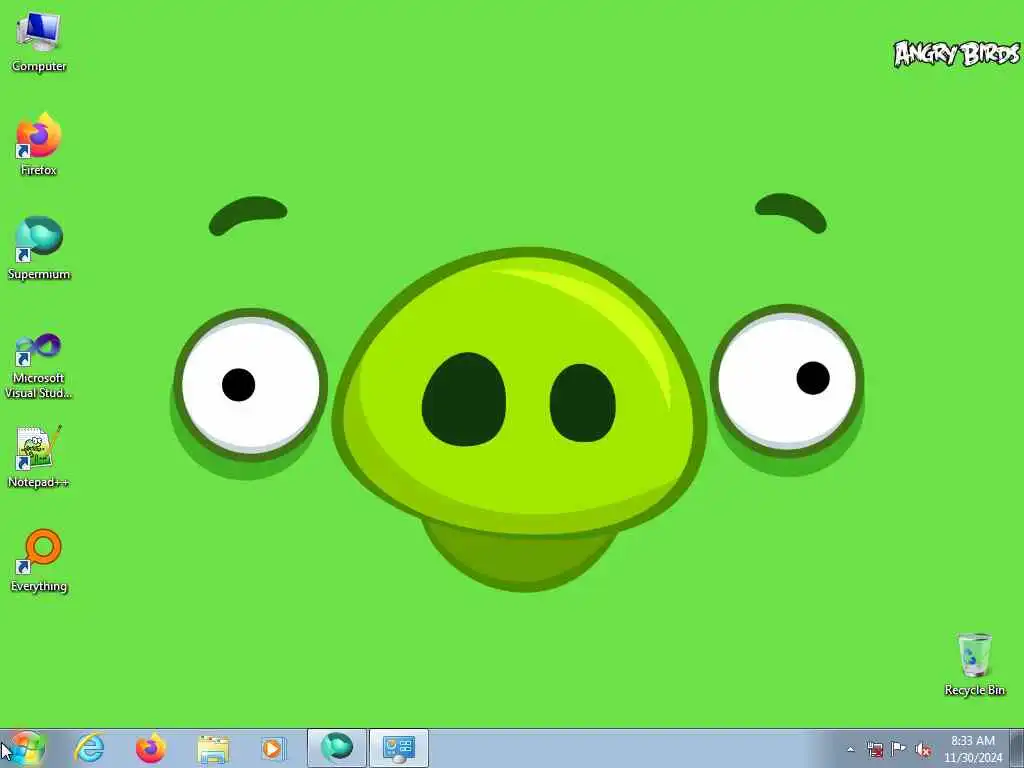The height and width of the screenshot is (768, 1024).
Task: Launch Internet Explorer from the taskbar
Action: coord(89,748)
